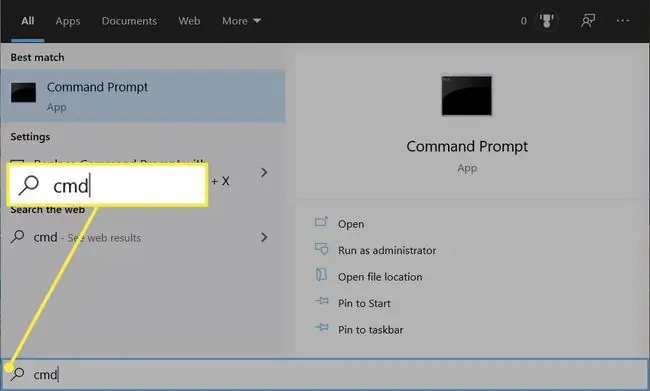
Task: Switch to the Apps tab
Action: [x=68, y=21]
